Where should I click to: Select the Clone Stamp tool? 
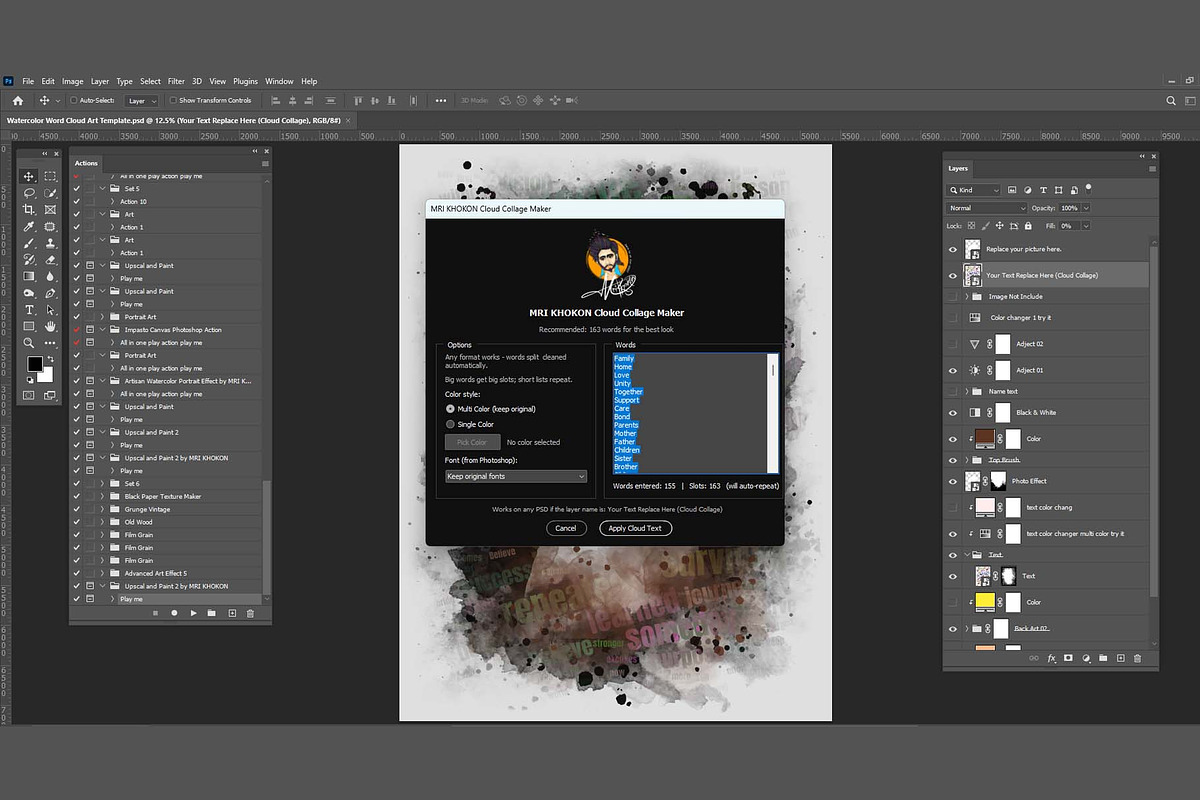tap(50, 243)
